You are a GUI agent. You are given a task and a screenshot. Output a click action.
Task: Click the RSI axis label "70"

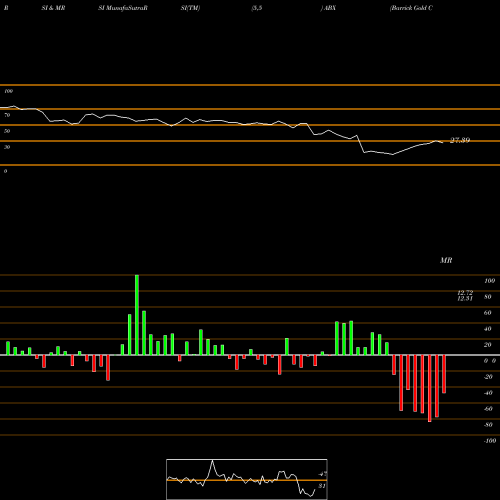tap(7, 115)
